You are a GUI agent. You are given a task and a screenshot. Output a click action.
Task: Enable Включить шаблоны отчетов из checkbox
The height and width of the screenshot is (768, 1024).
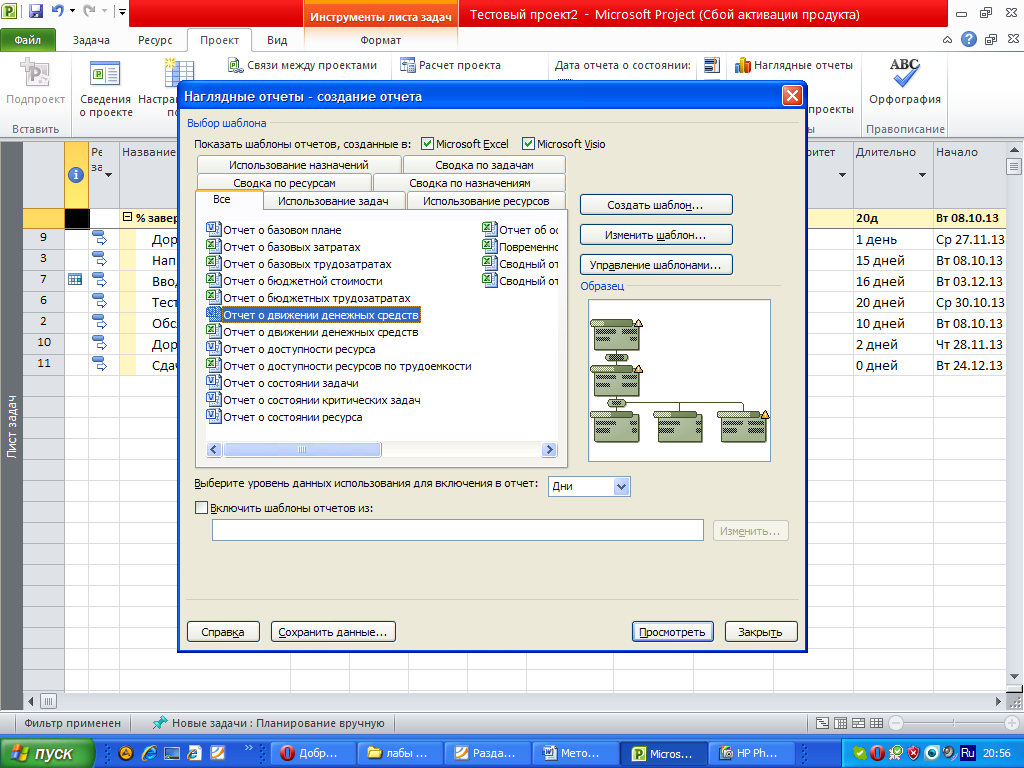202,507
